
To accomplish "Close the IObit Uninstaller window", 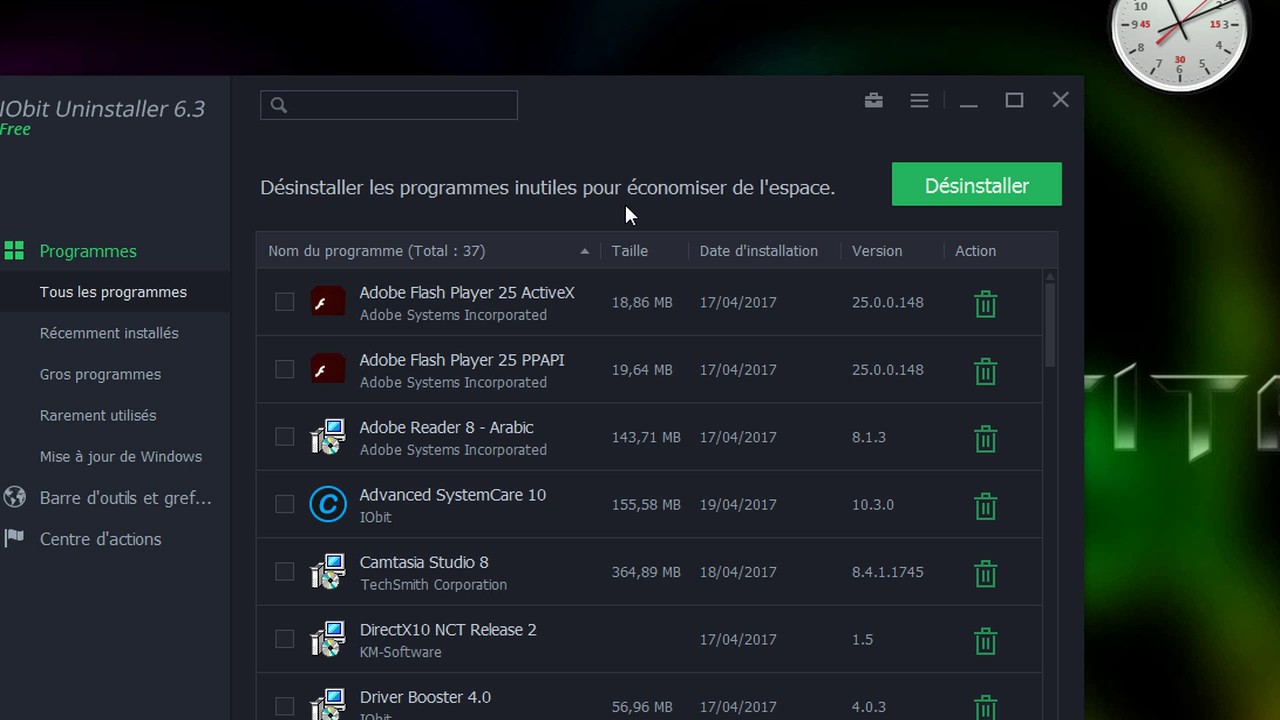I will click(1061, 100).
